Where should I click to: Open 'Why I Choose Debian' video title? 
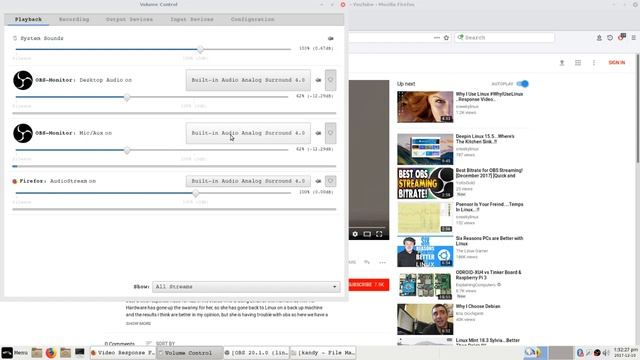tap(478, 306)
